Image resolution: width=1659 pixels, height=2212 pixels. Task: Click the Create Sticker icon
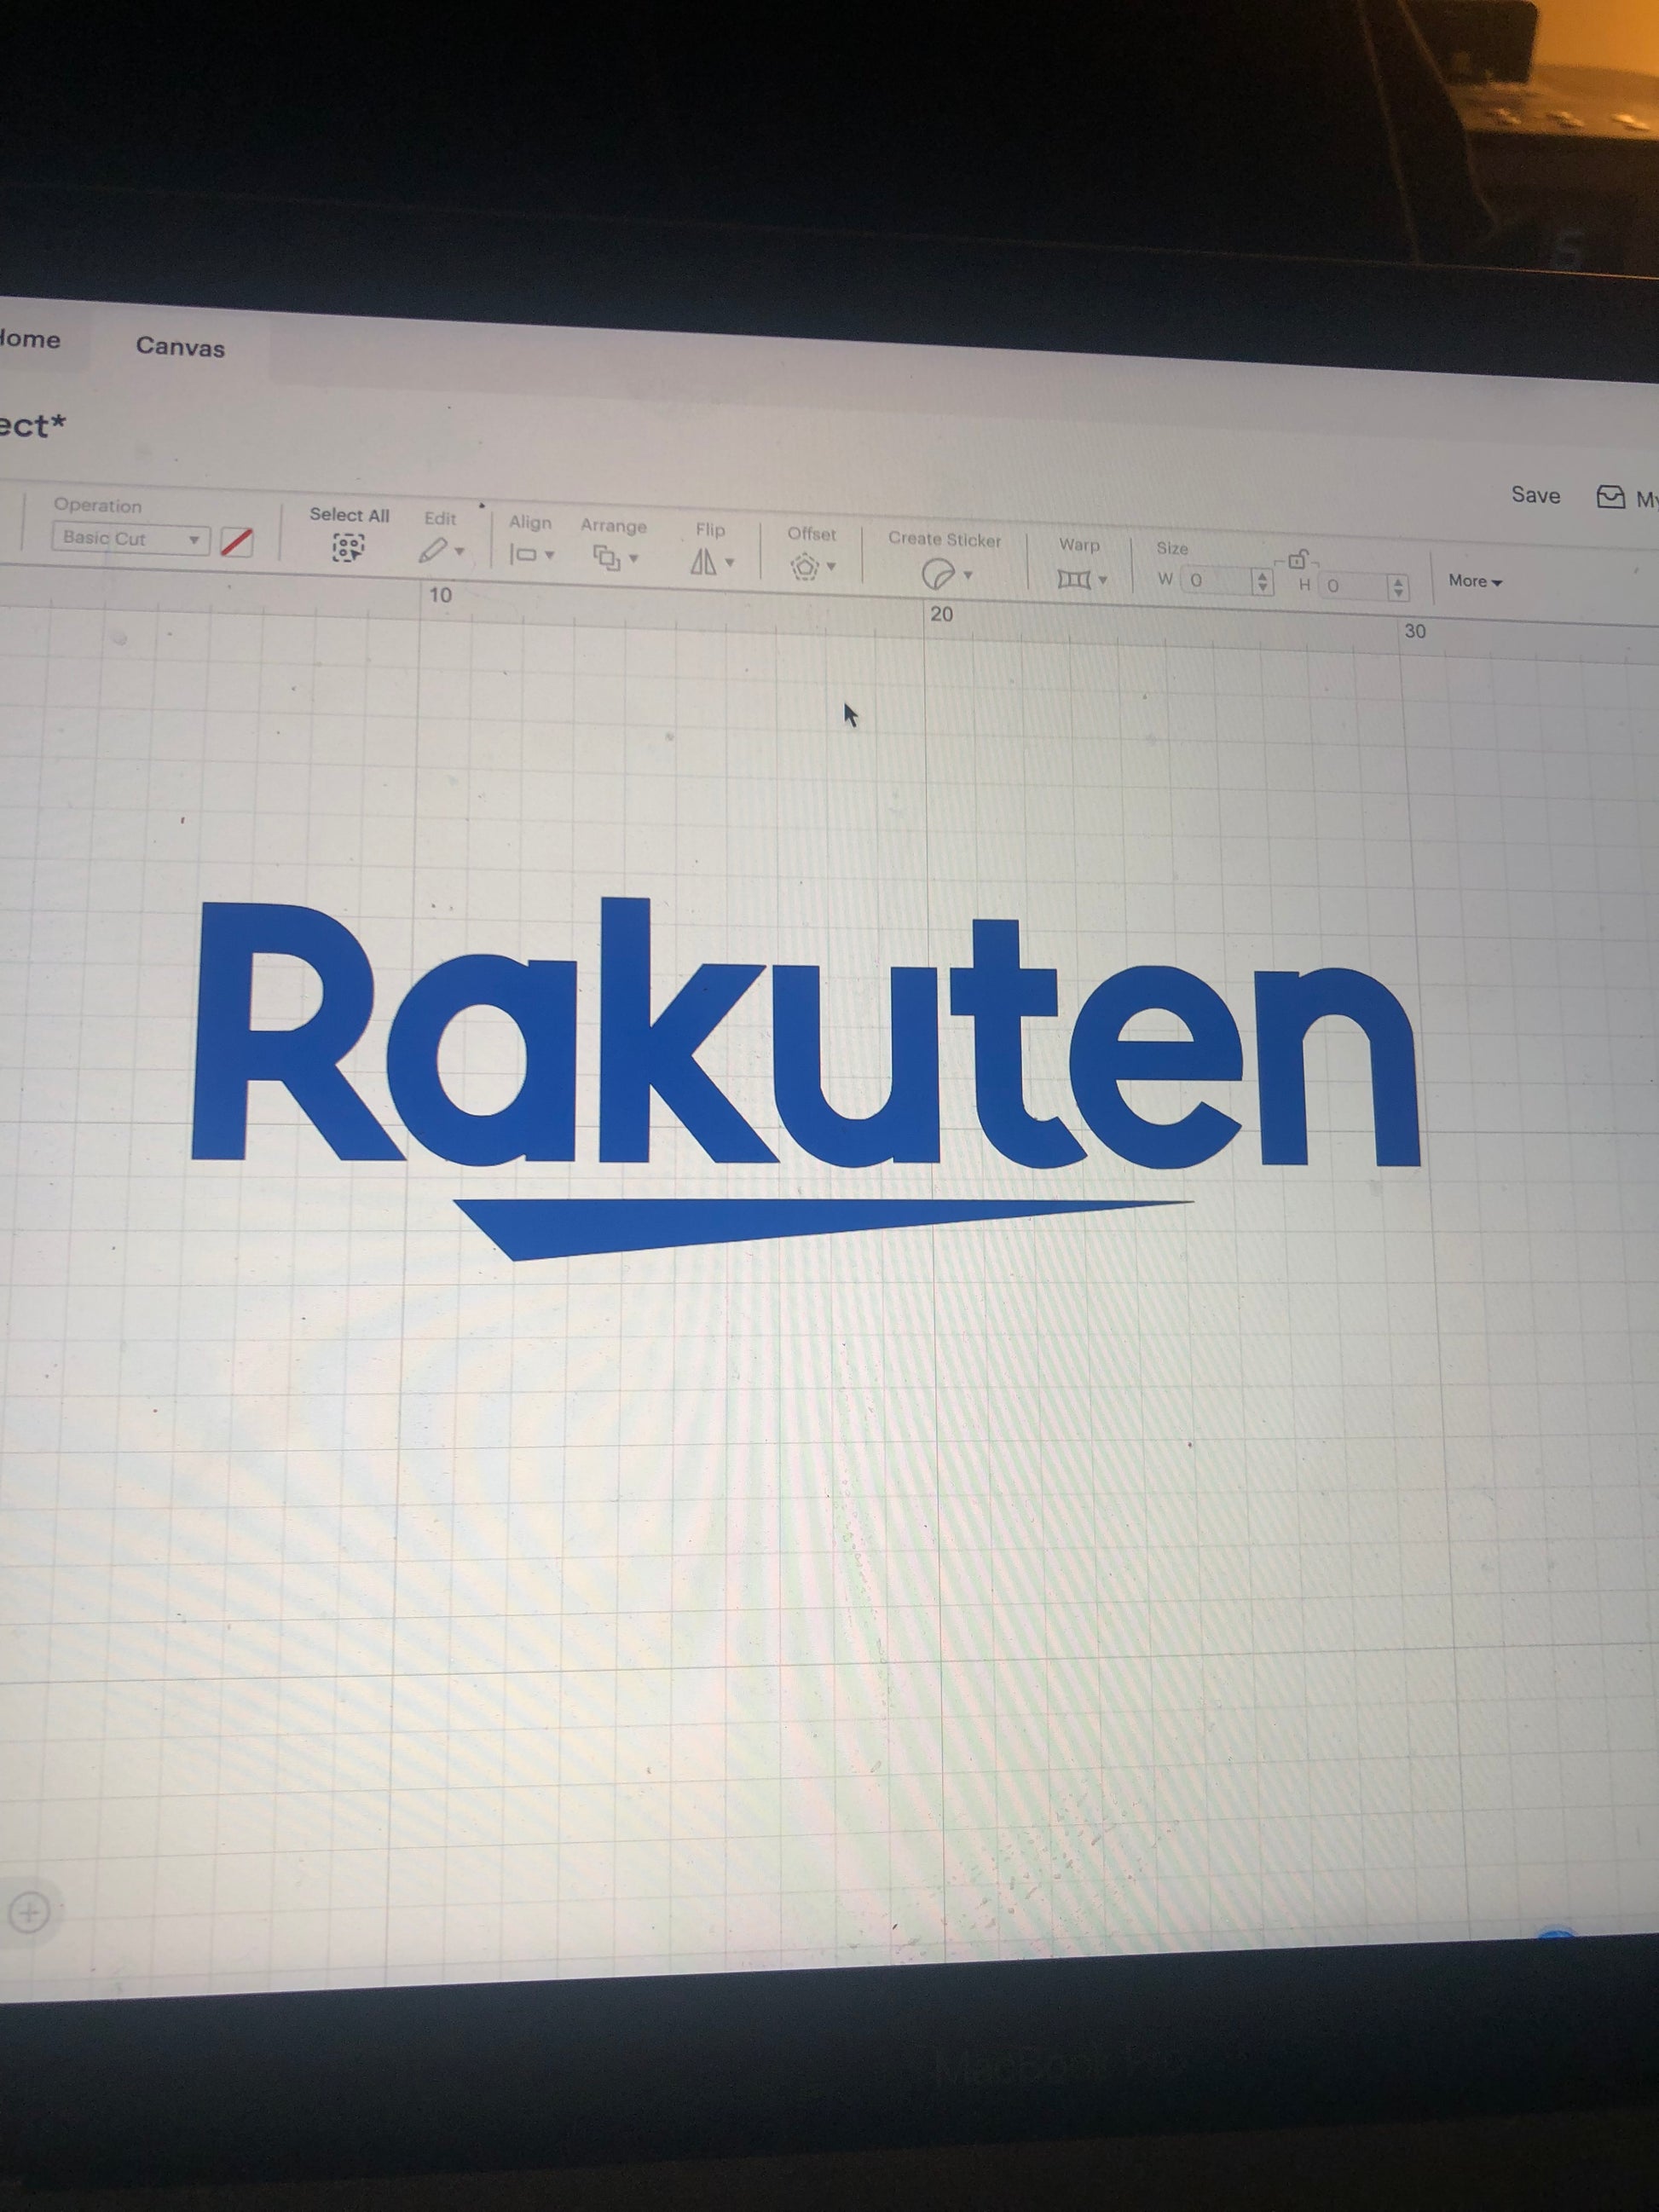coord(936,574)
